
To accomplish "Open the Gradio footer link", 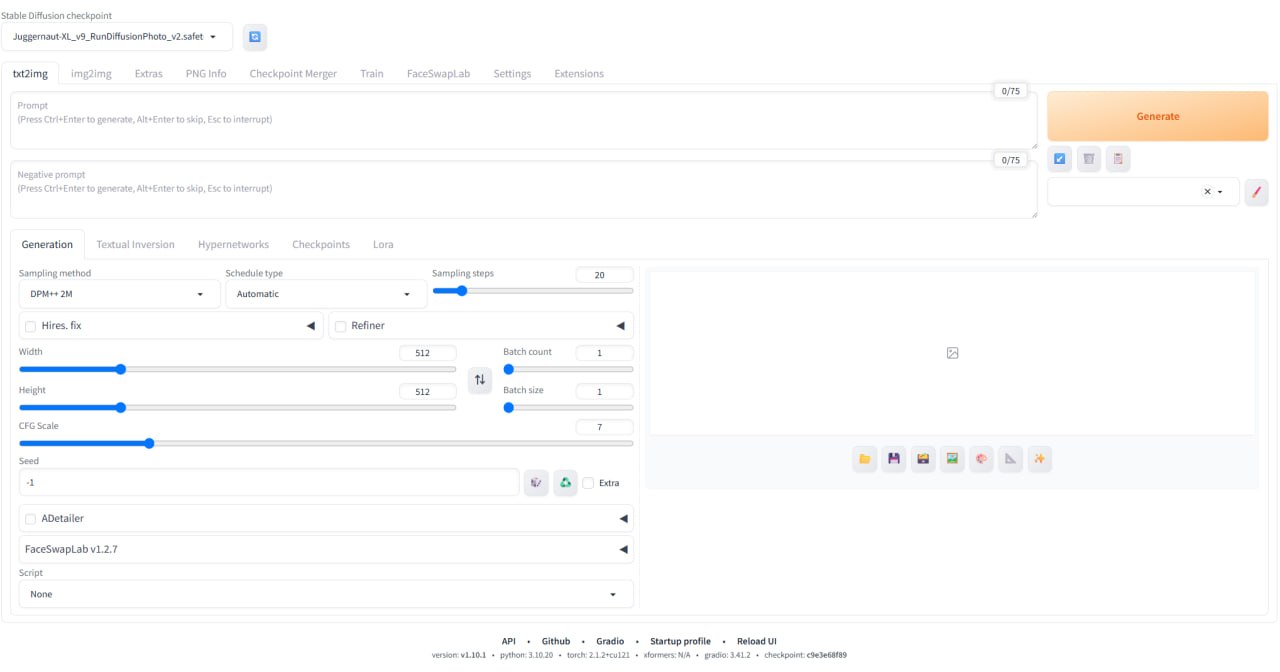I will [x=610, y=641].
